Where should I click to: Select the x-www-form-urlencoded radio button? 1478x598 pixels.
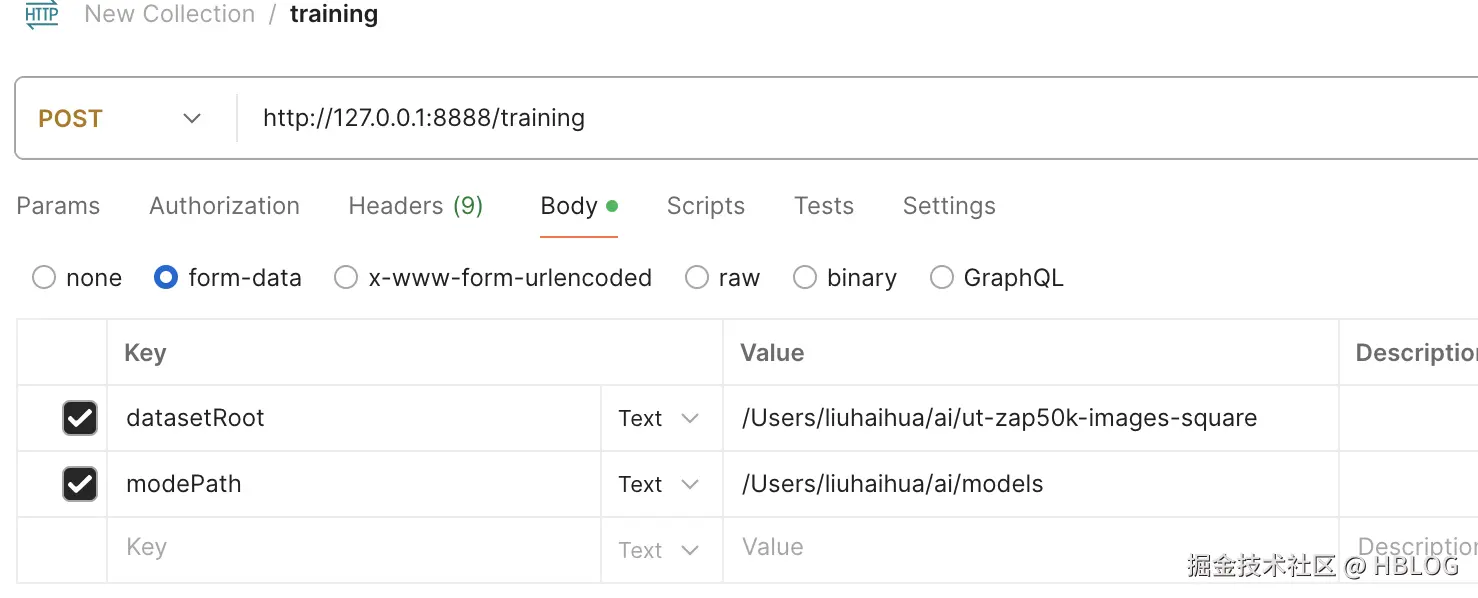click(346, 278)
